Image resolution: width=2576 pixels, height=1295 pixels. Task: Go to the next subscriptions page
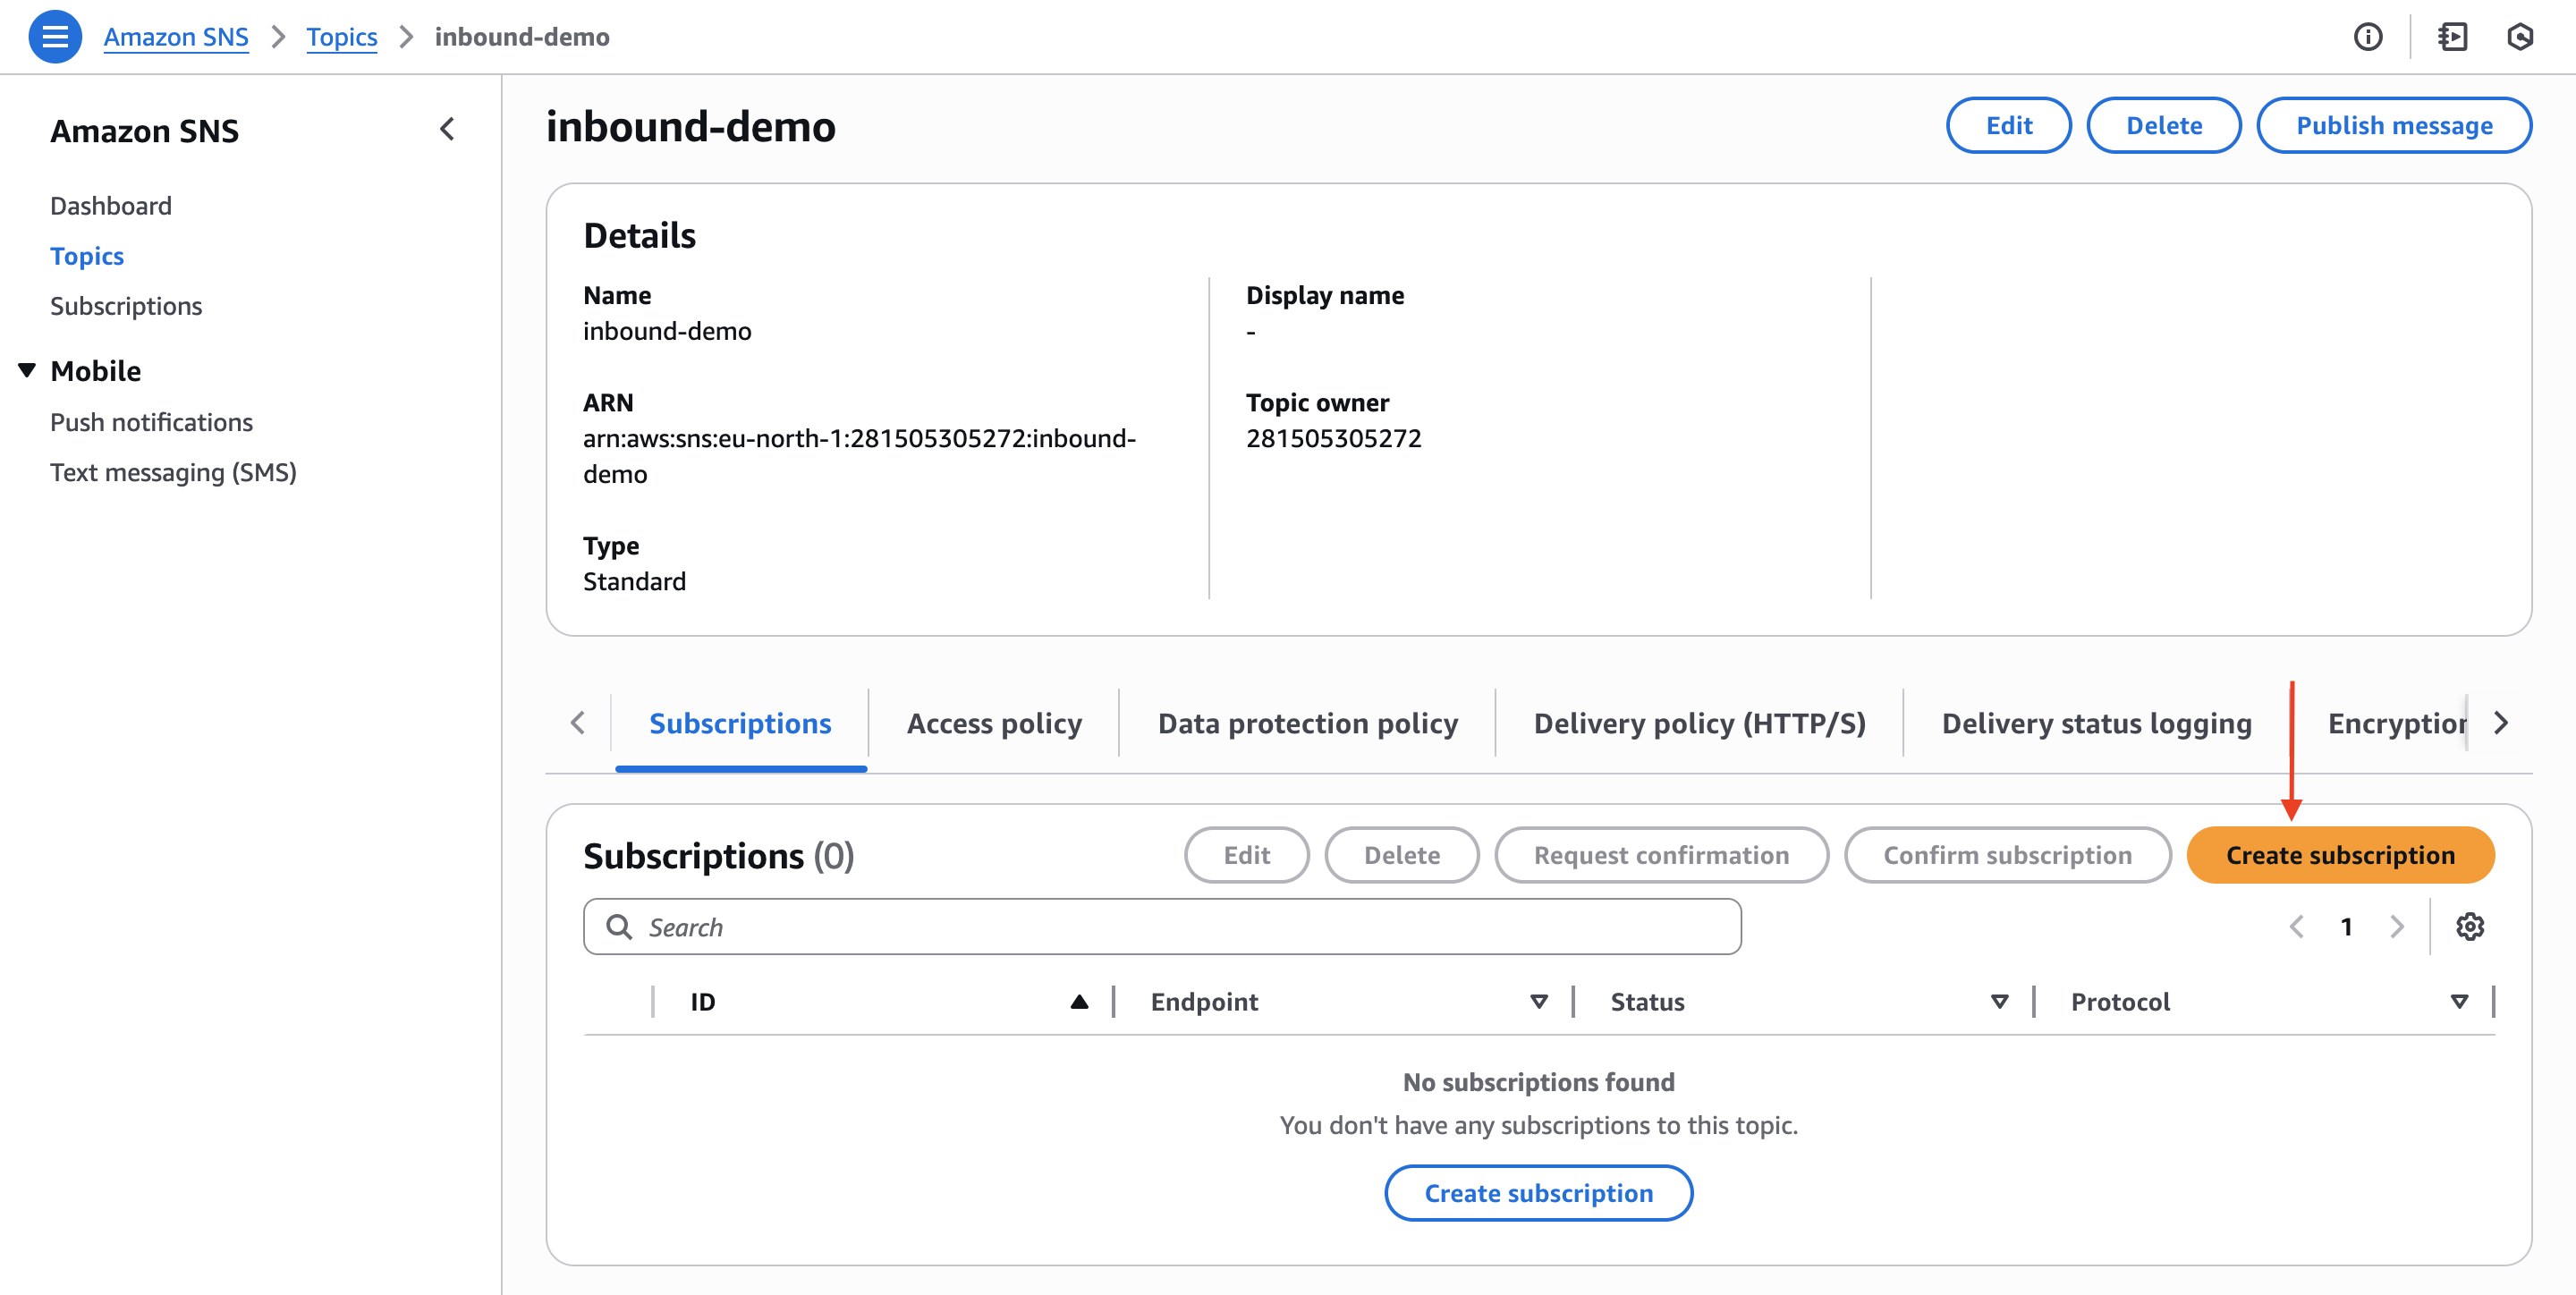2397,927
